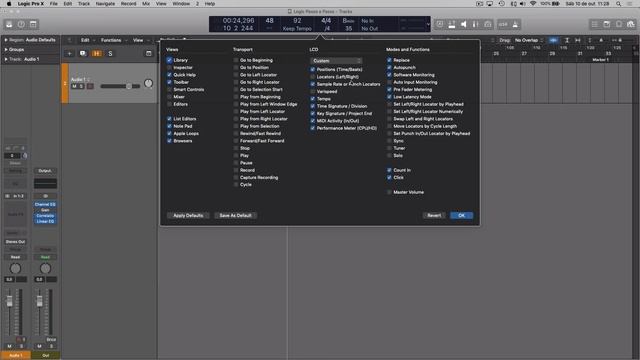Open the Note Pad icon in control bar

(x=607, y=24)
